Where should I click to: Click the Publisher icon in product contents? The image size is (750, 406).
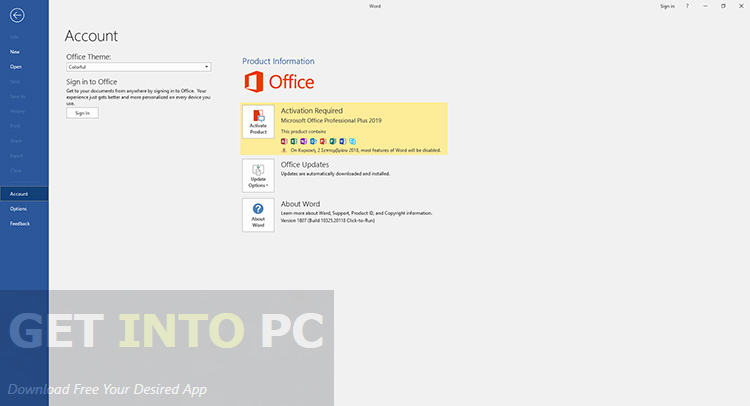pyautogui.click(x=333, y=141)
